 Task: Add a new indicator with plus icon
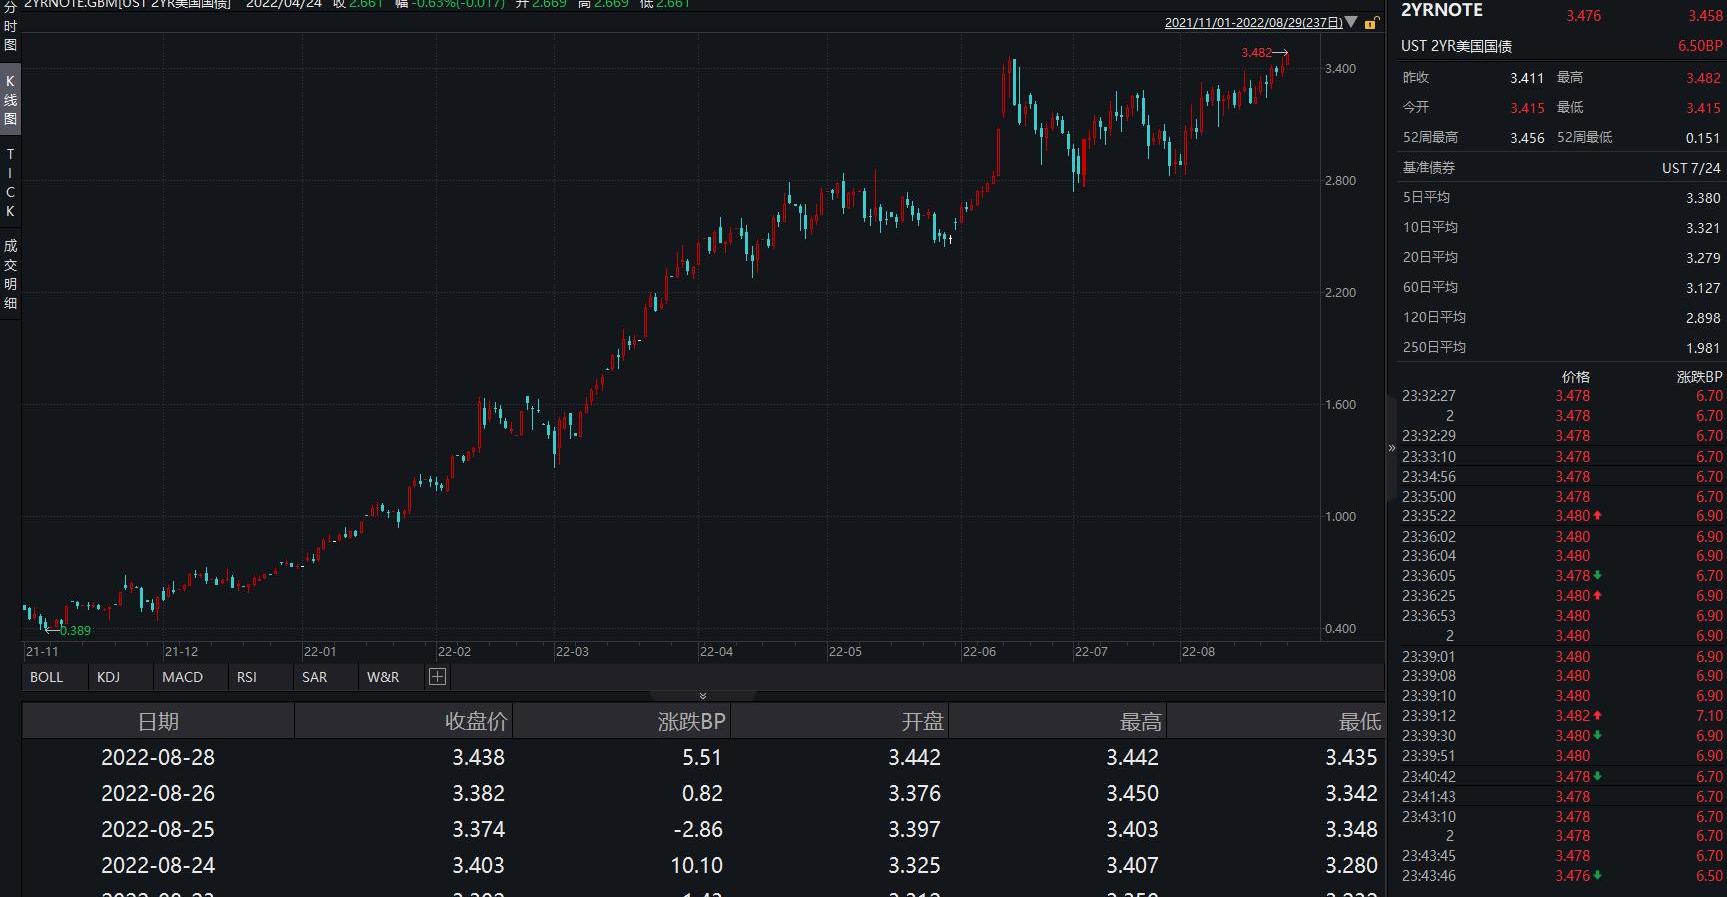click(x=437, y=677)
